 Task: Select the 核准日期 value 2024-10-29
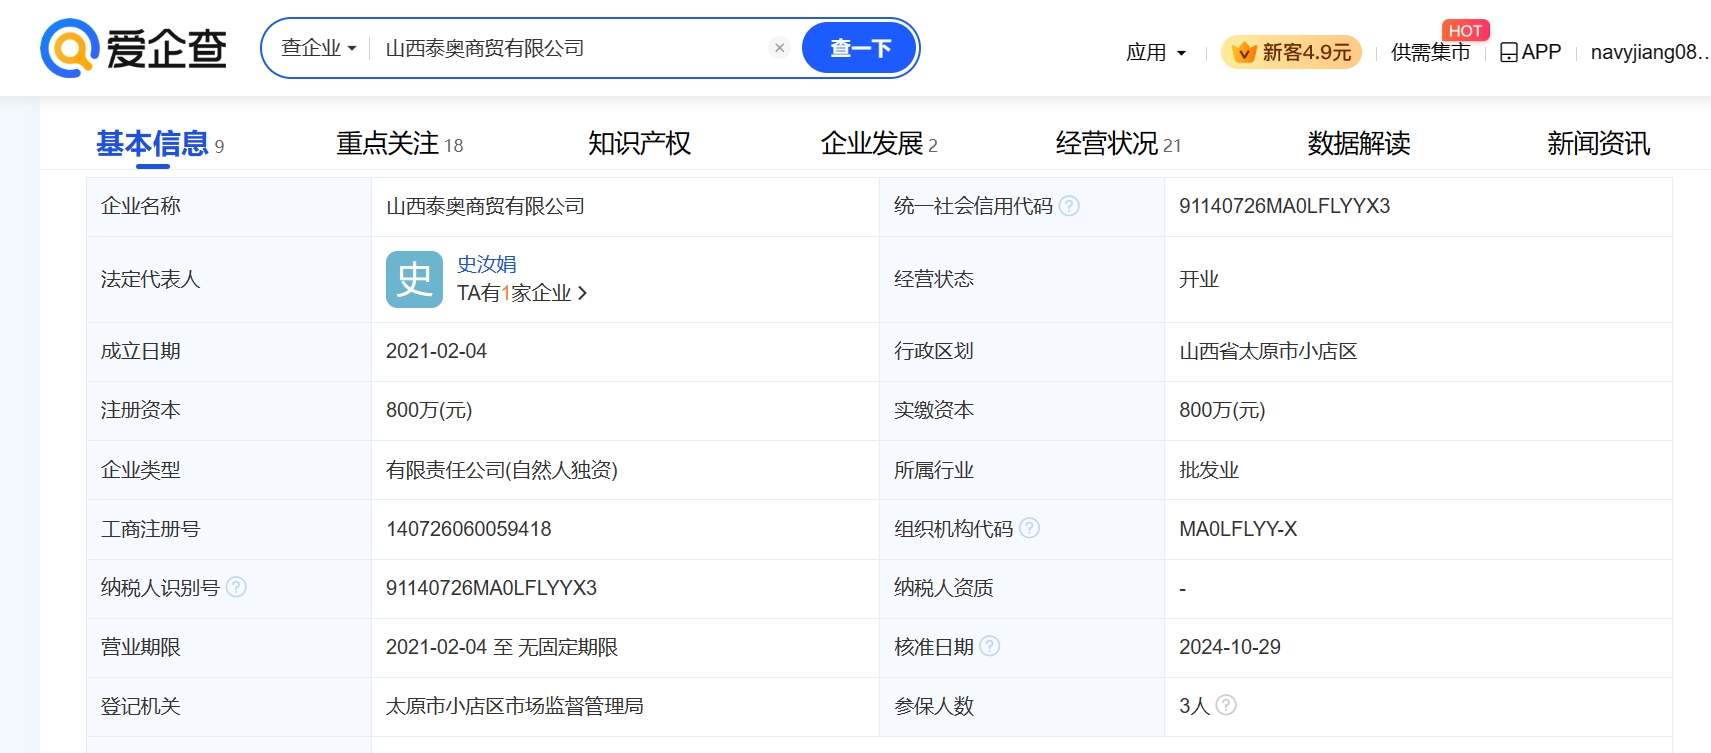click(1230, 647)
